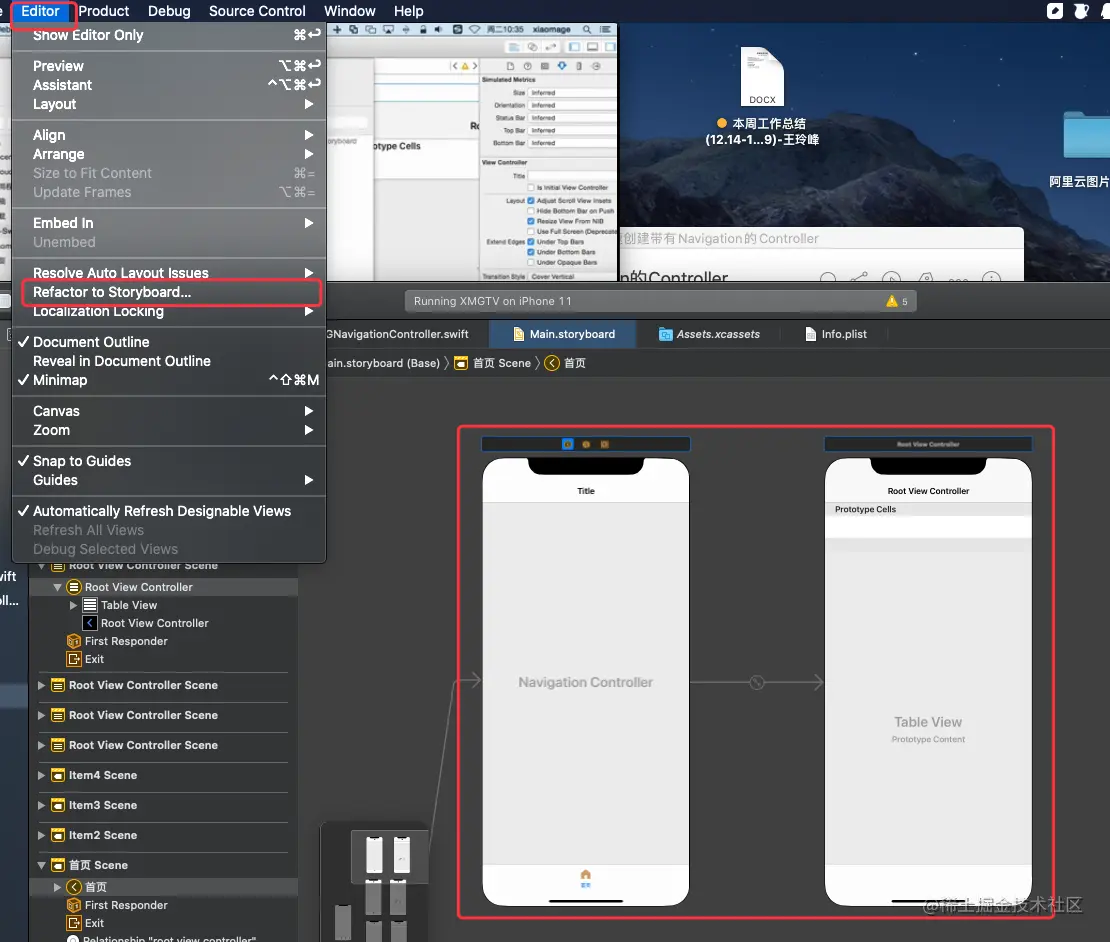Collapse the Root View Controller tree item
The image size is (1110, 942).
(x=57, y=587)
